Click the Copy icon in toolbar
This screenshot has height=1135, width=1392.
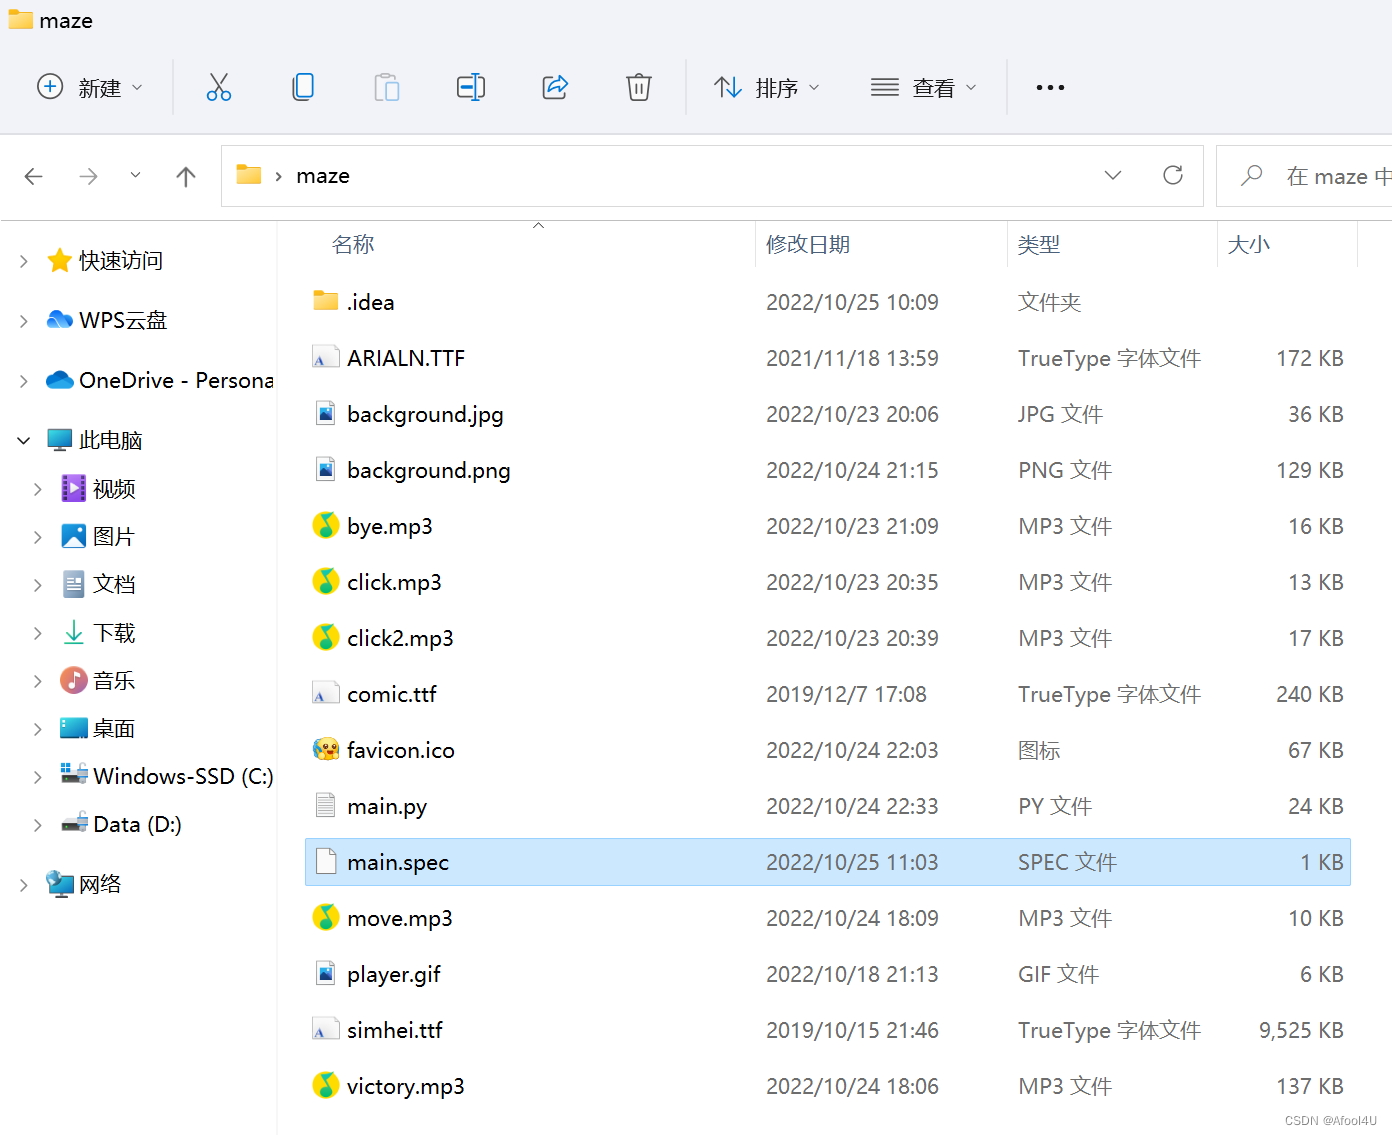click(303, 88)
